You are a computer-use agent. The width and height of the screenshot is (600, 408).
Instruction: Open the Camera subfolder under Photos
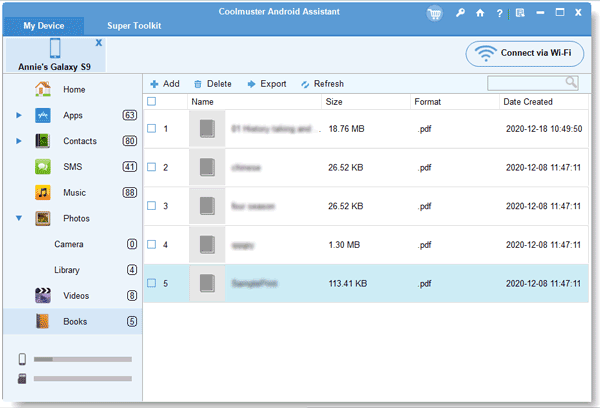point(68,244)
